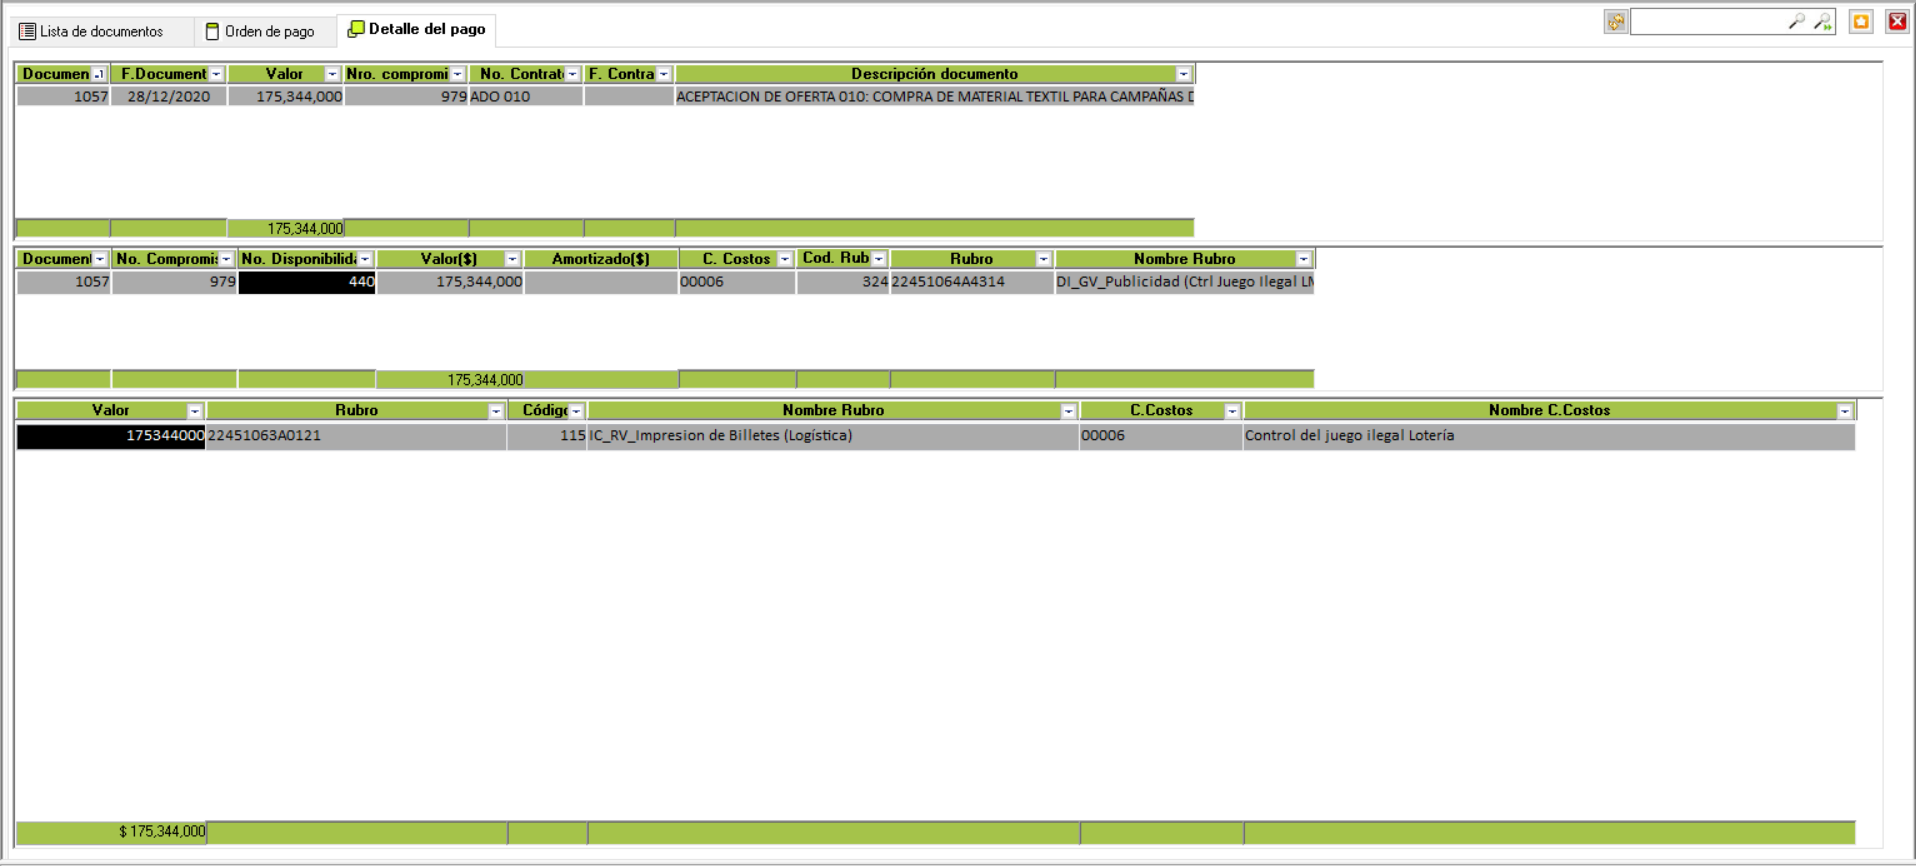Close the panel with the red X
Screen dimensions: 1916x866
pyautogui.click(x=1897, y=22)
